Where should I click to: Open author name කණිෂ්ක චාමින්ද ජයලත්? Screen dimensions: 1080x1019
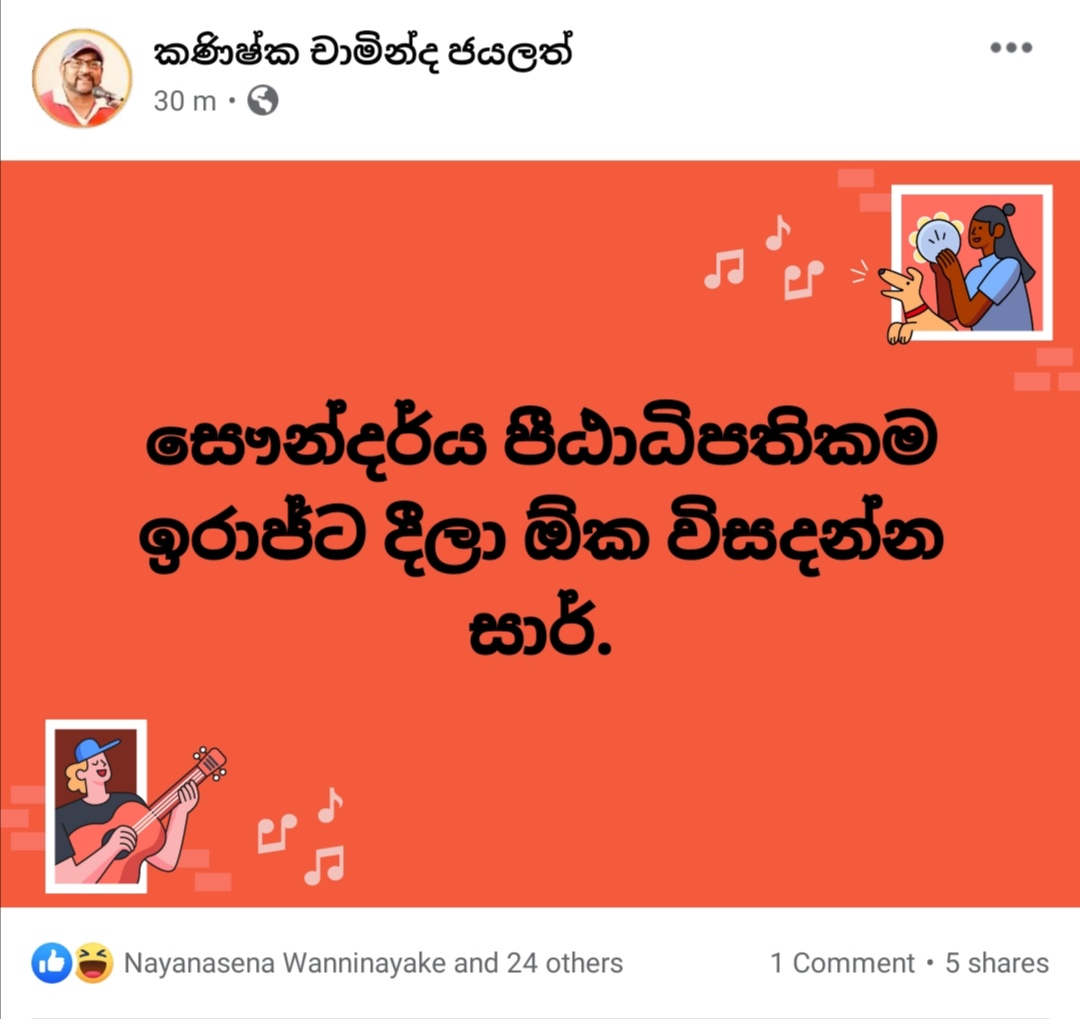(363, 53)
